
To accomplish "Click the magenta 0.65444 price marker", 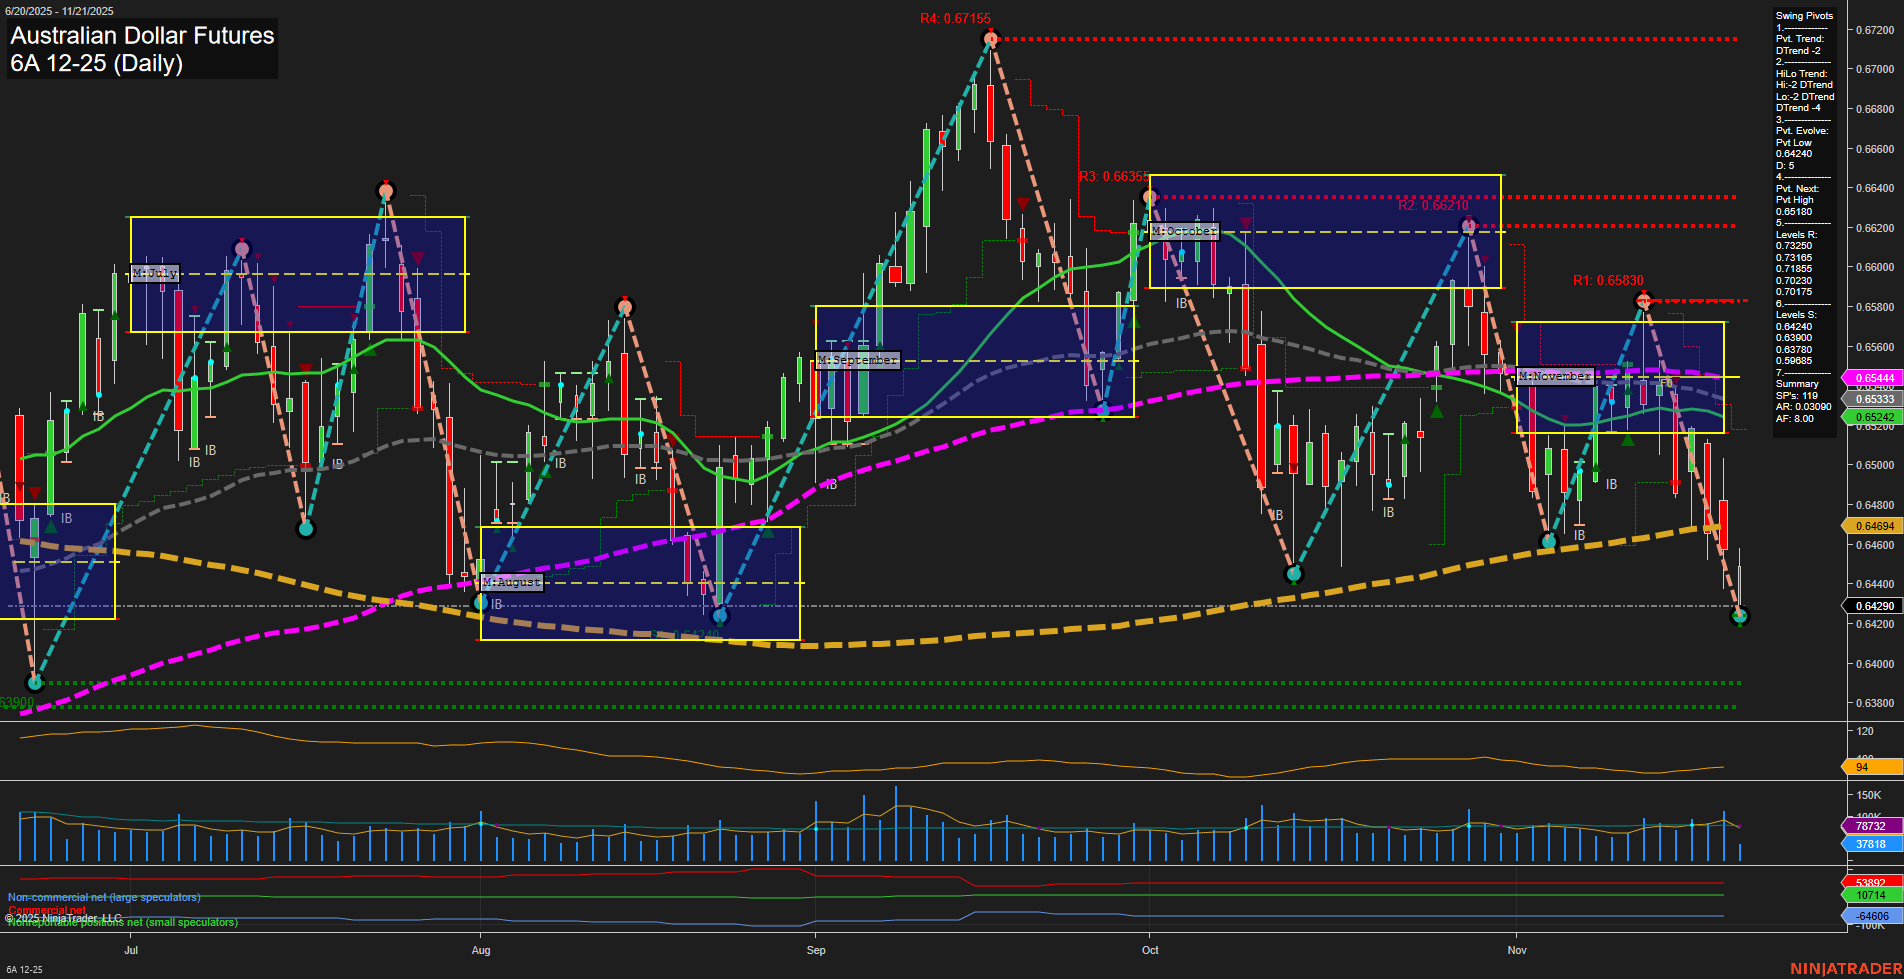I will 1873,378.
